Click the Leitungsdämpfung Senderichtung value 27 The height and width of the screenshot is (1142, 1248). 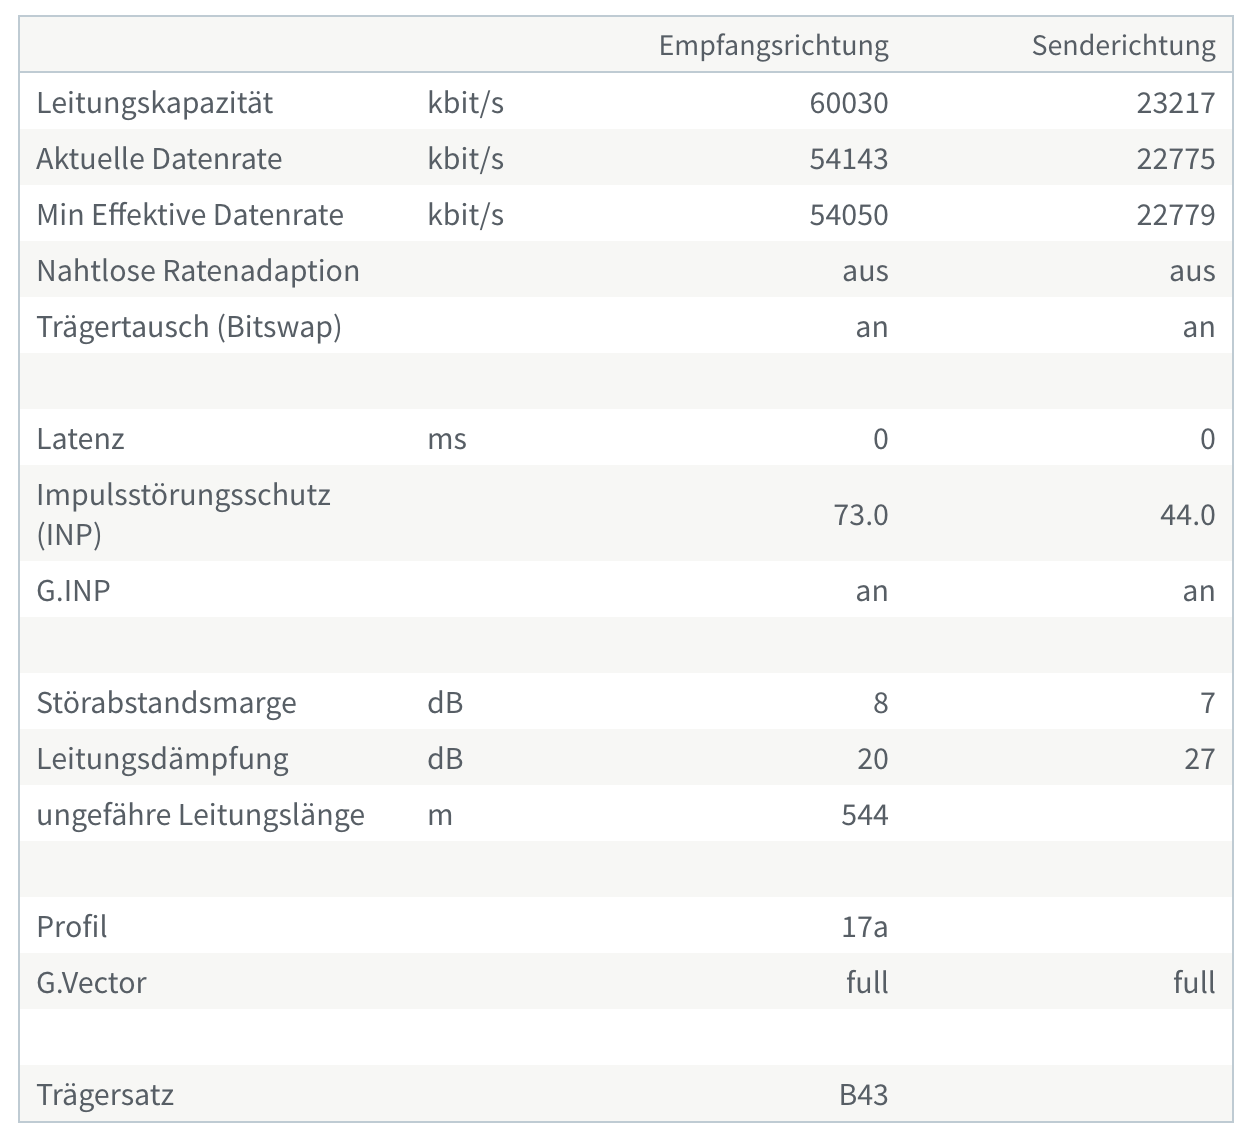click(x=1200, y=759)
